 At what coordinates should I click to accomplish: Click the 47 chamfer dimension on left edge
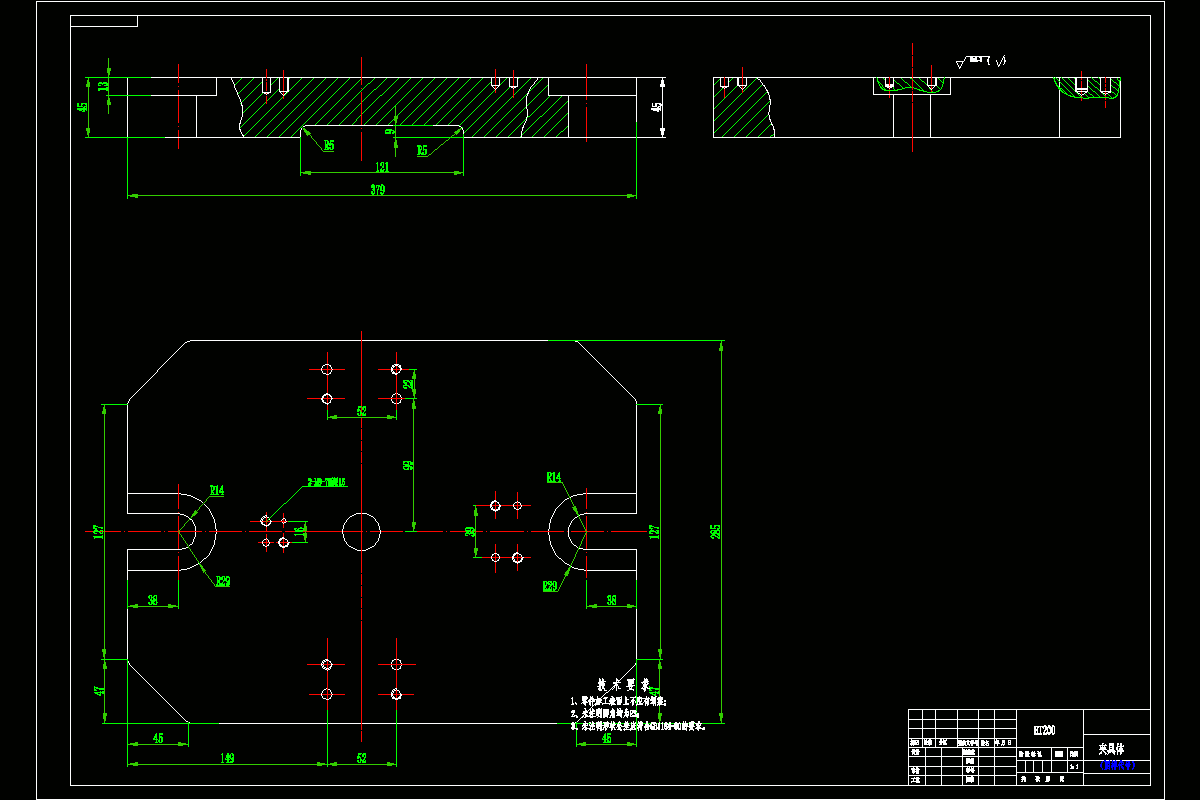pyautogui.click(x=98, y=690)
